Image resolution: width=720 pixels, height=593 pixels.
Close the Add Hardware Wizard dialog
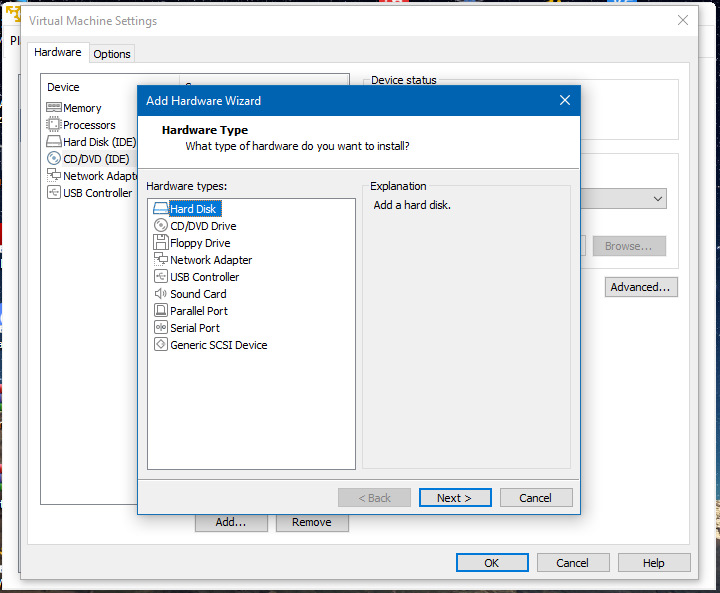point(565,100)
